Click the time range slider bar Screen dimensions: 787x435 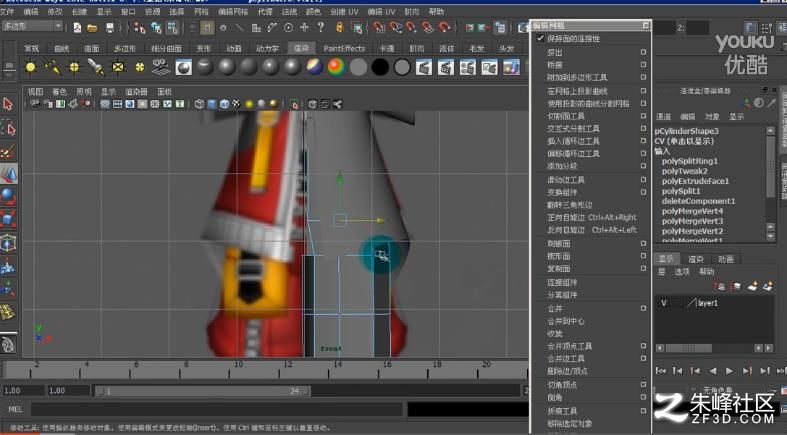click(x=203, y=391)
